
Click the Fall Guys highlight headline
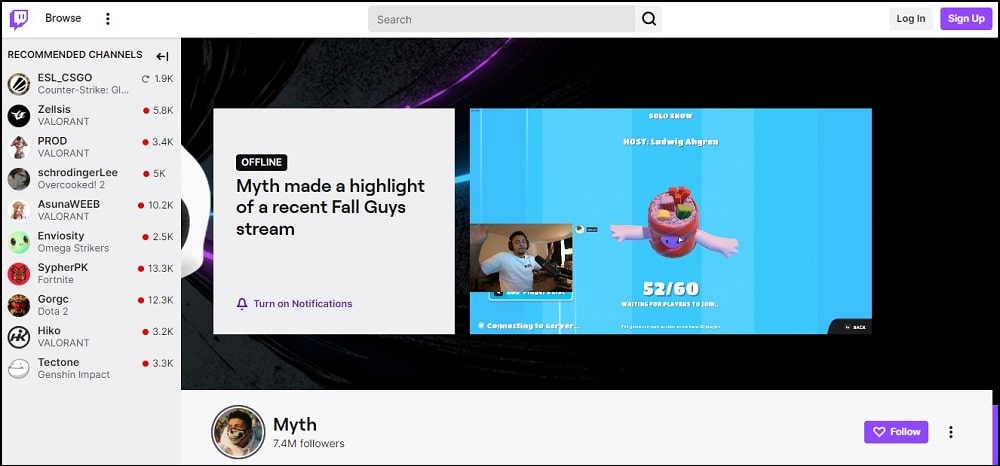click(x=330, y=207)
